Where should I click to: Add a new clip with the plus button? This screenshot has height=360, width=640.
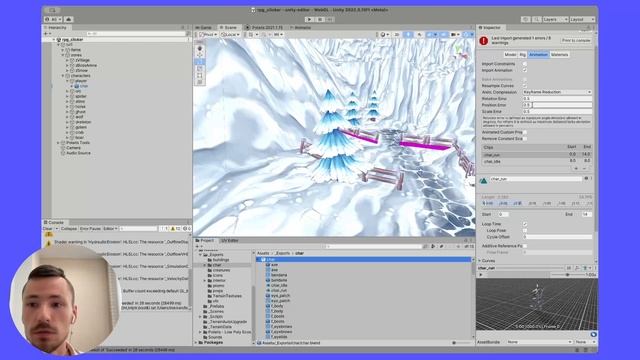coord(576,169)
